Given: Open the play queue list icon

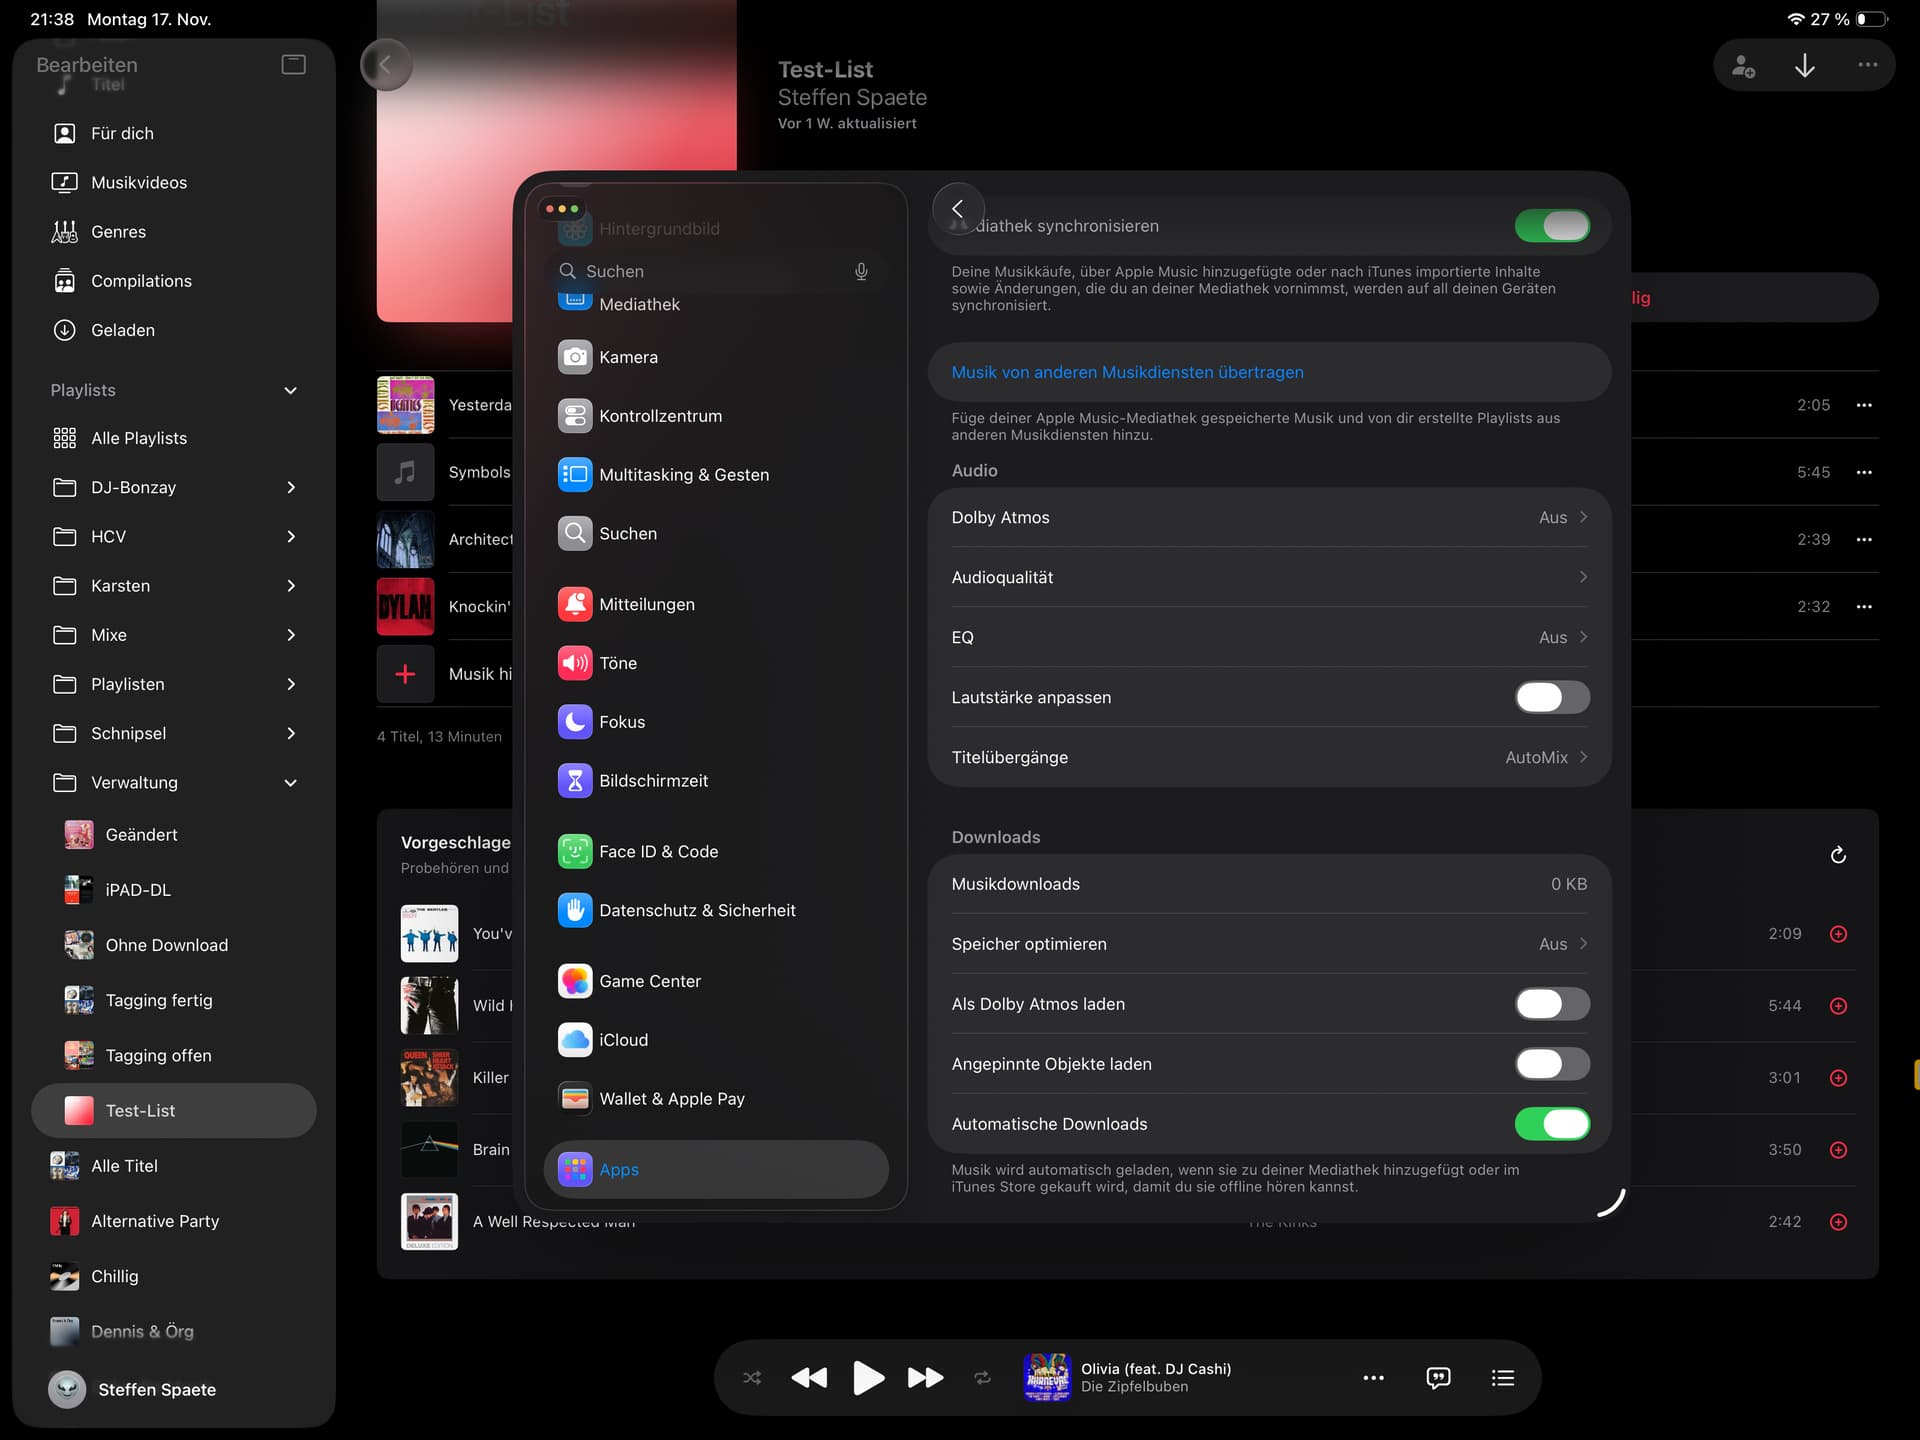Looking at the screenshot, I should [1502, 1378].
